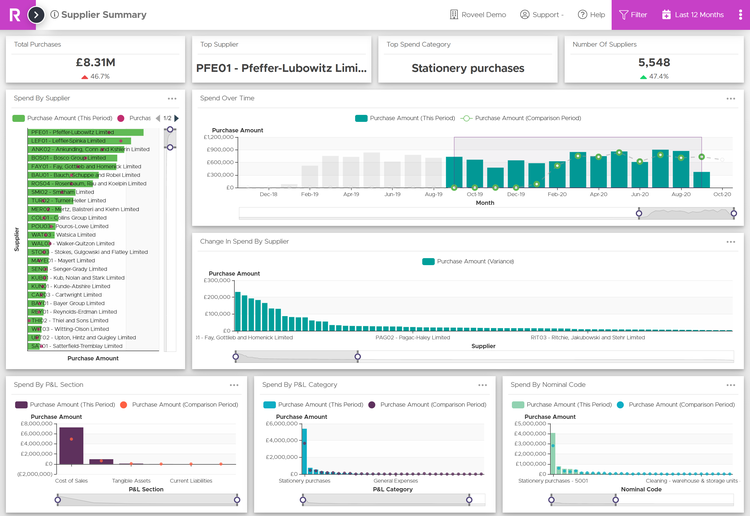Open the Filter panel
Viewport: 750px width, 516px height.
point(632,15)
